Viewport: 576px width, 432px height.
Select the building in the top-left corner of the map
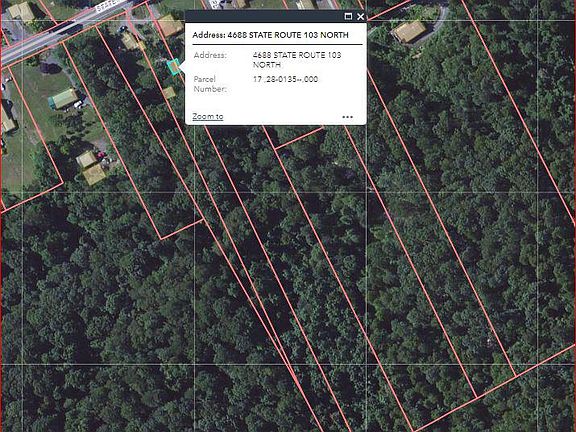click(21, 11)
